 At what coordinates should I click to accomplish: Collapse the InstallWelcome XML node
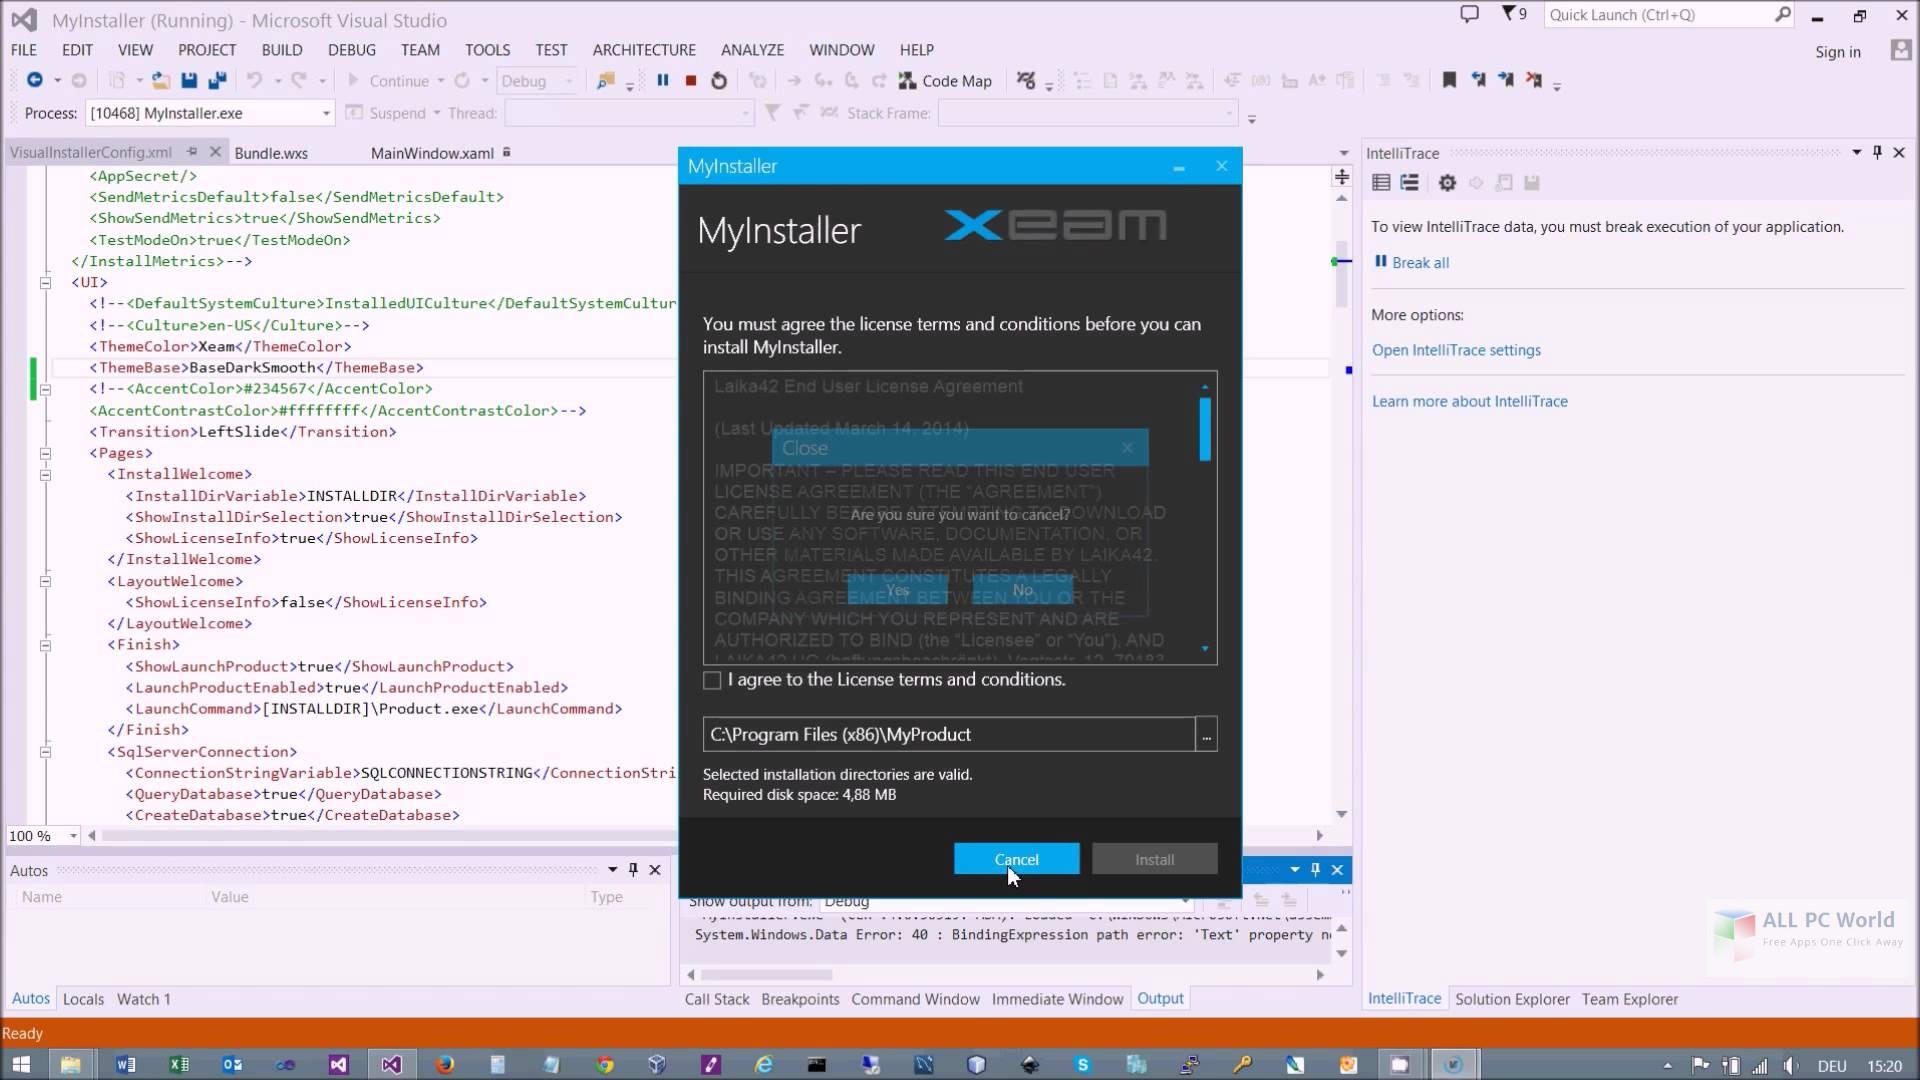click(x=45, y=475)
